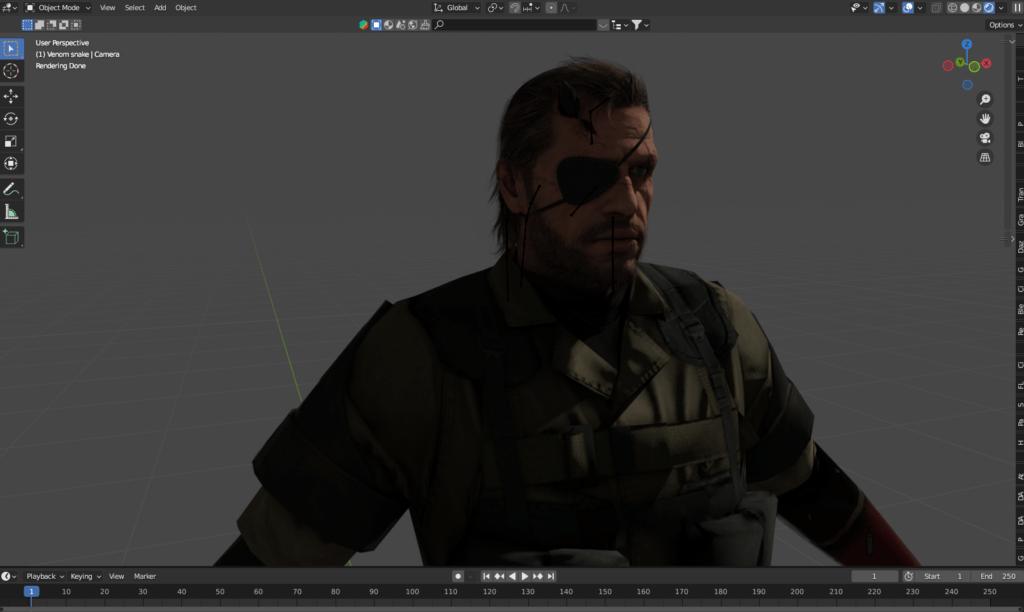Click the End frame field showing 250
Screen dimensions: 1024x612
[x=995, y=576]
